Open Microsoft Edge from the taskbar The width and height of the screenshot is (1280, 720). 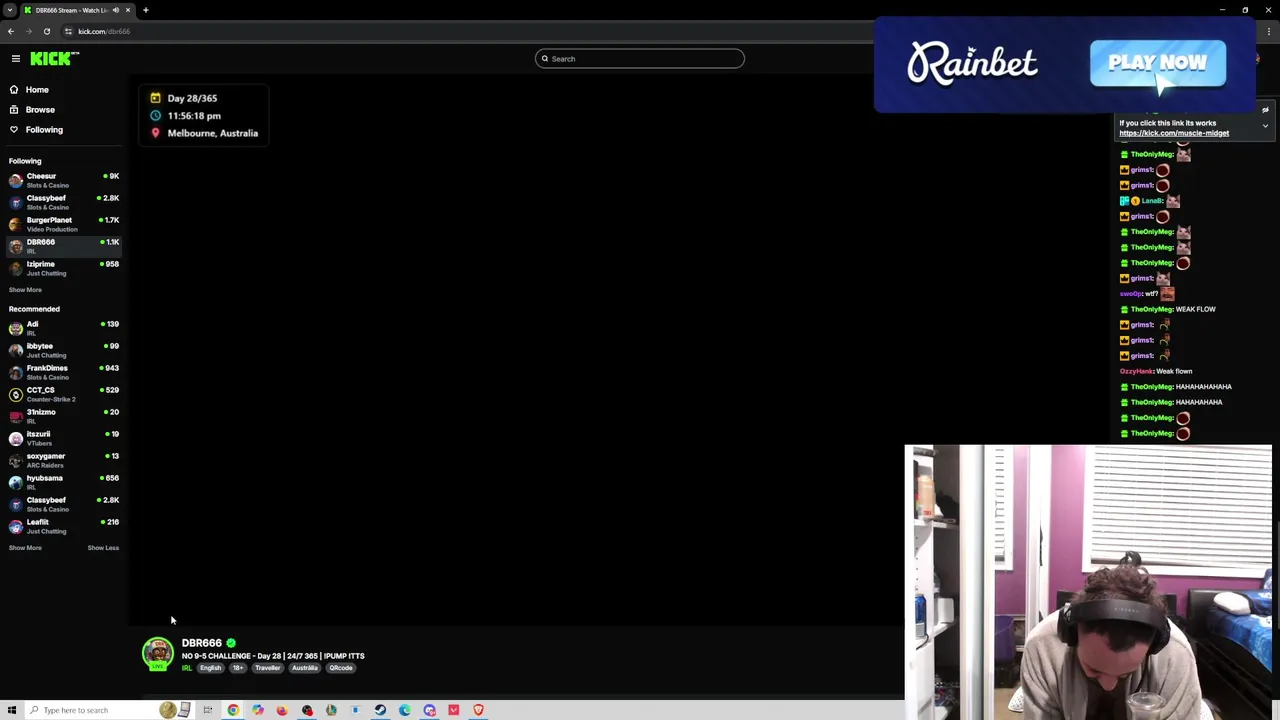405,710
